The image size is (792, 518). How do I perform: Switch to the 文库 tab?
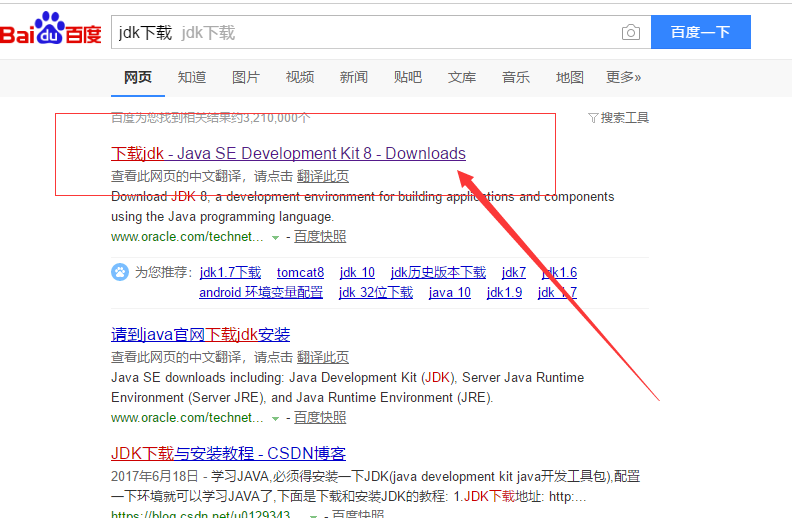(x=462, y=77)
